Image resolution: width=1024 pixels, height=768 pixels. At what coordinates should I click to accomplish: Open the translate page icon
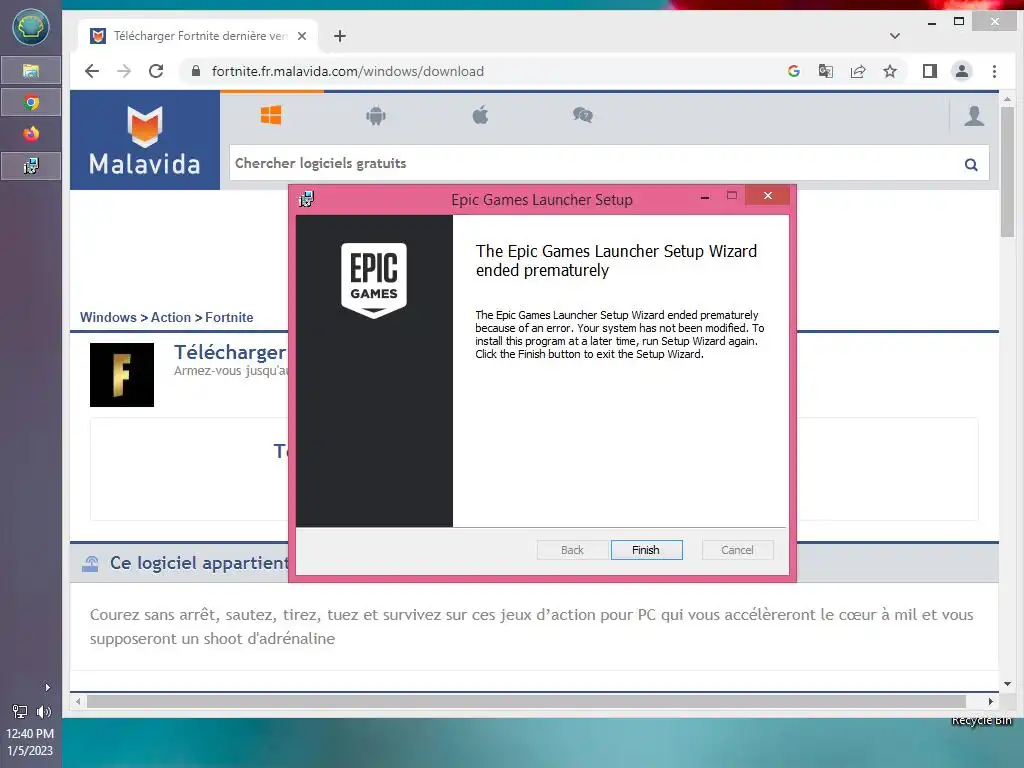point(825,71)
